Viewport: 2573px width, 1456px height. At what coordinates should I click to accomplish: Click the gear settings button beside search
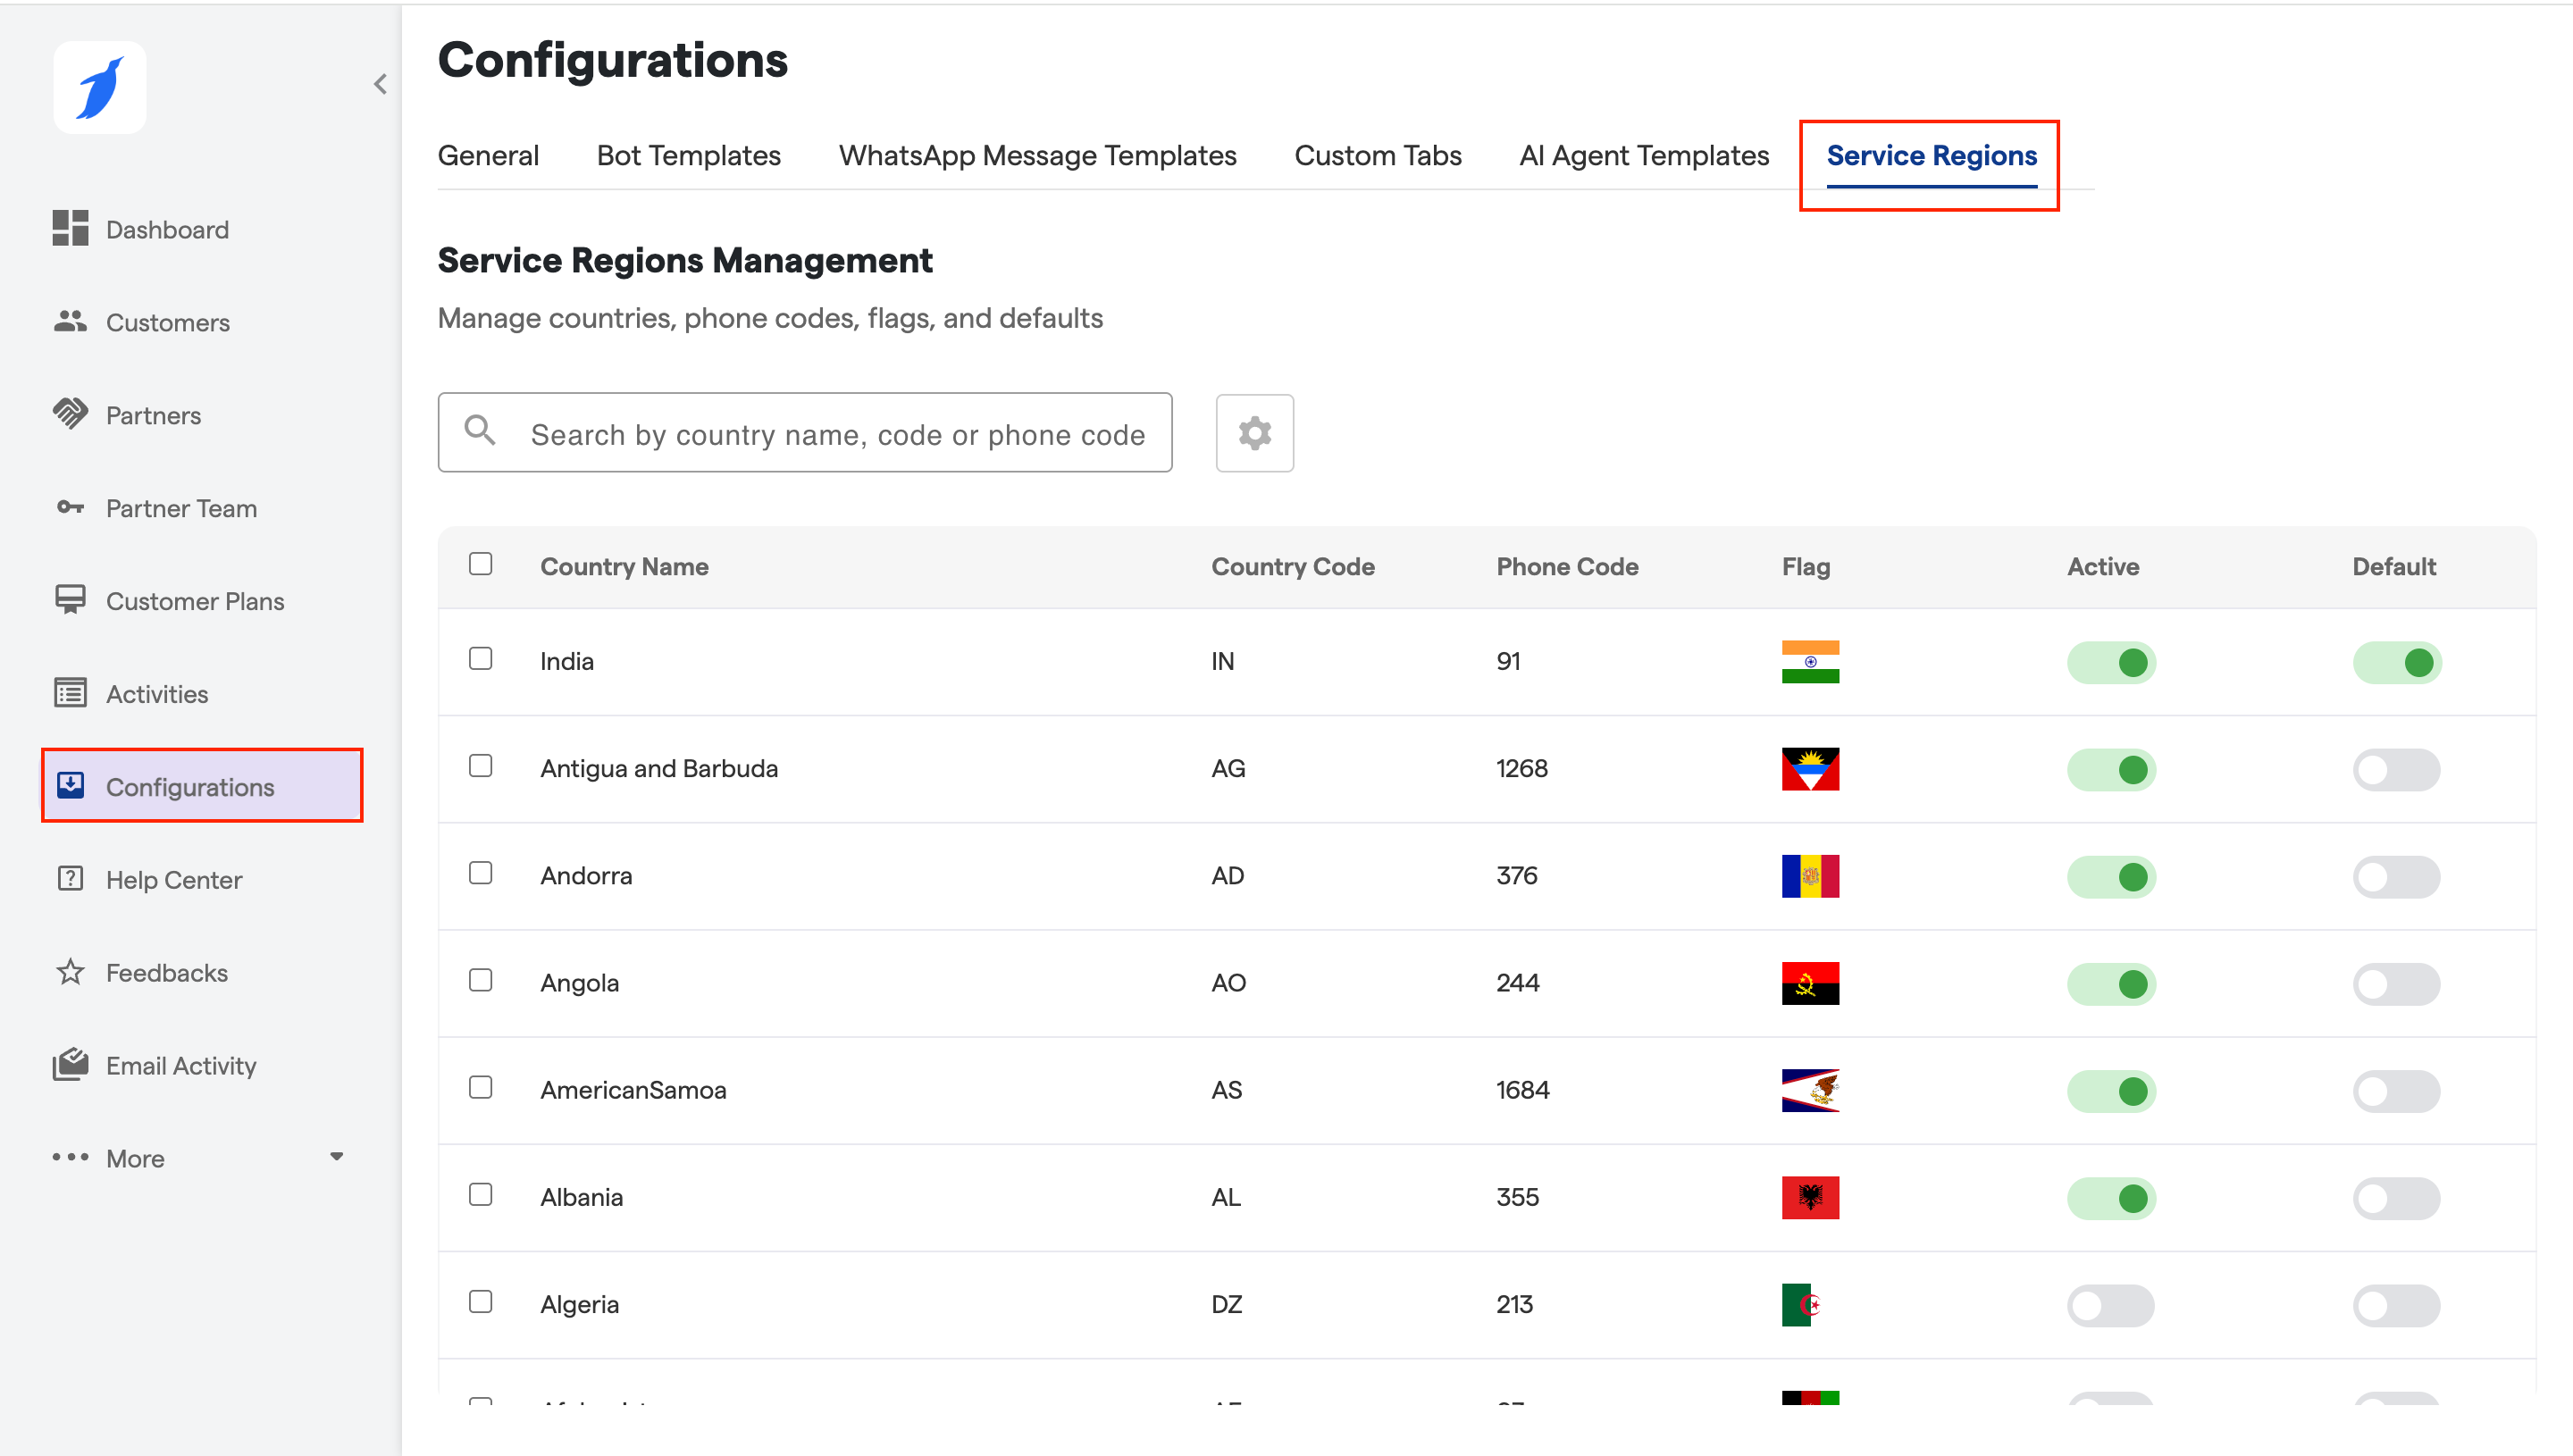coord(1254,433)
